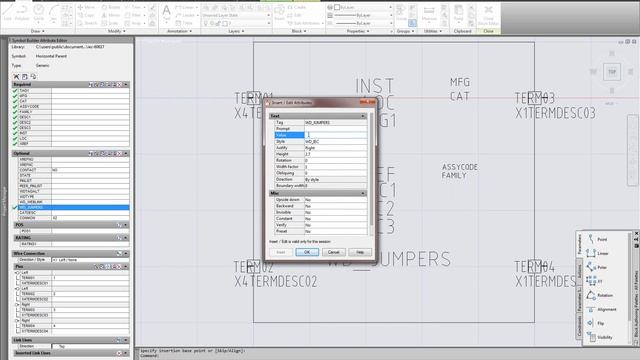Click Help in Insert / Edit Attributes dialog
The height and width of the screenshot is (360, 640).
[360, 252]
